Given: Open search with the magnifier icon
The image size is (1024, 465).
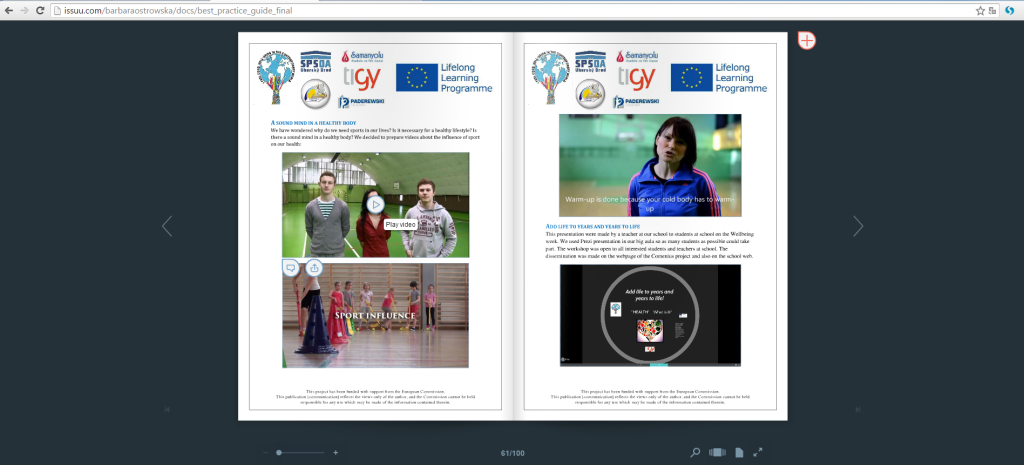Looking at the screenshot, I should pos(696,452).
